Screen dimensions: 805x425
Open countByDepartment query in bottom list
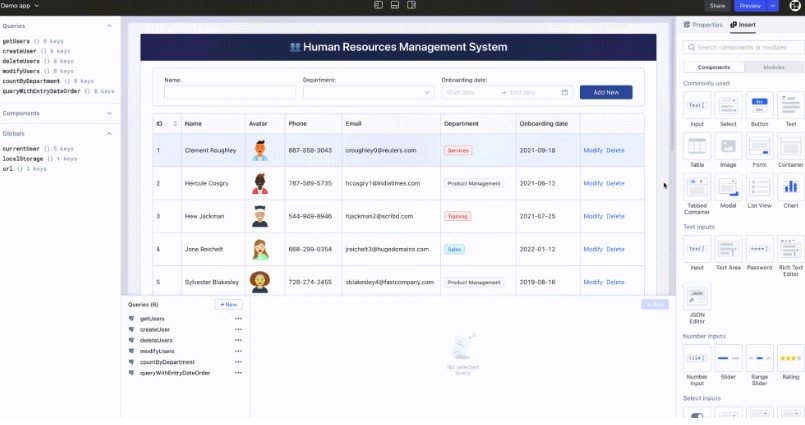click(x=167, y=362)
